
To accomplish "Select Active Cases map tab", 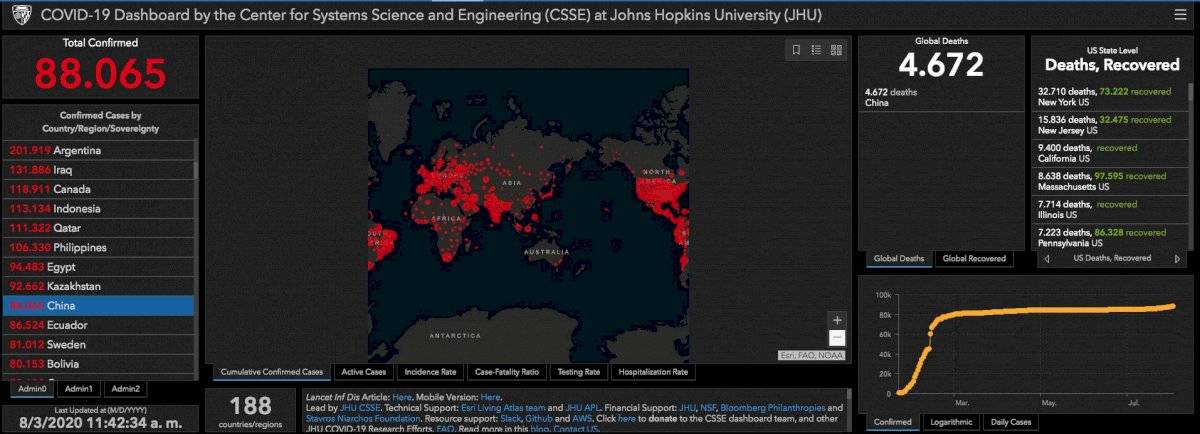I will coord(365,372).
